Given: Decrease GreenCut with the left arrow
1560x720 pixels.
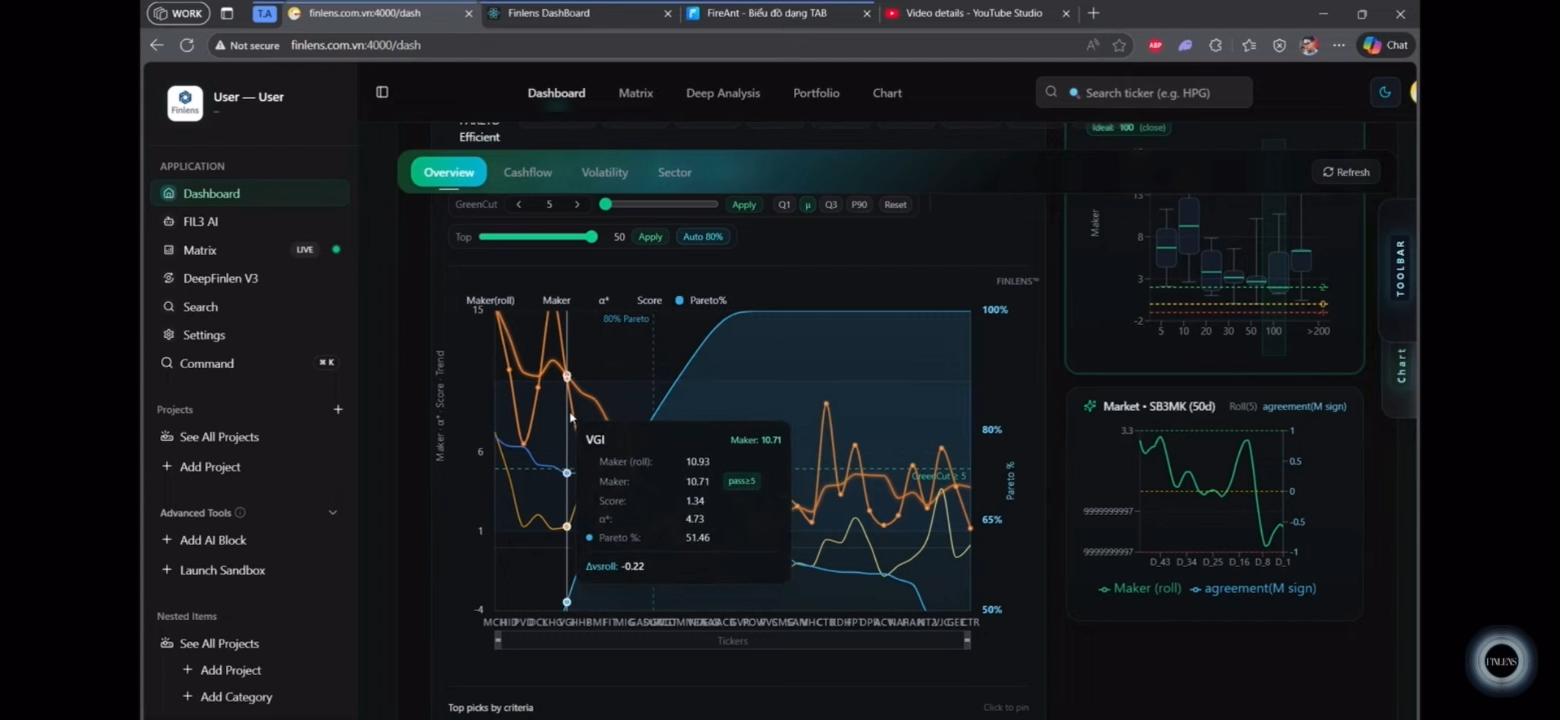Looking at the screenshot, I should point(518,205).
